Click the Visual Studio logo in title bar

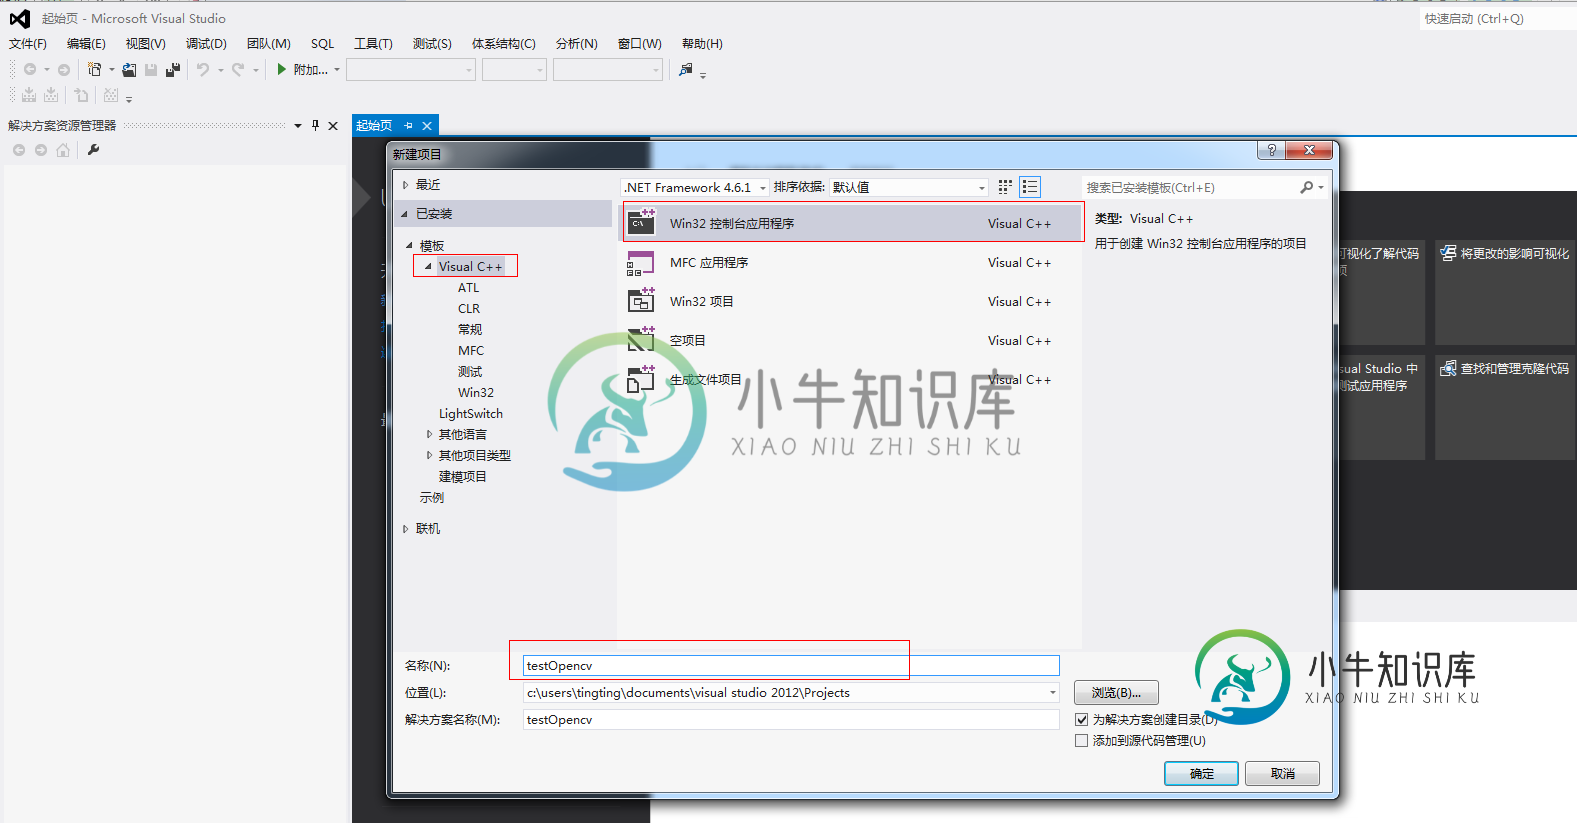point(20,18)
